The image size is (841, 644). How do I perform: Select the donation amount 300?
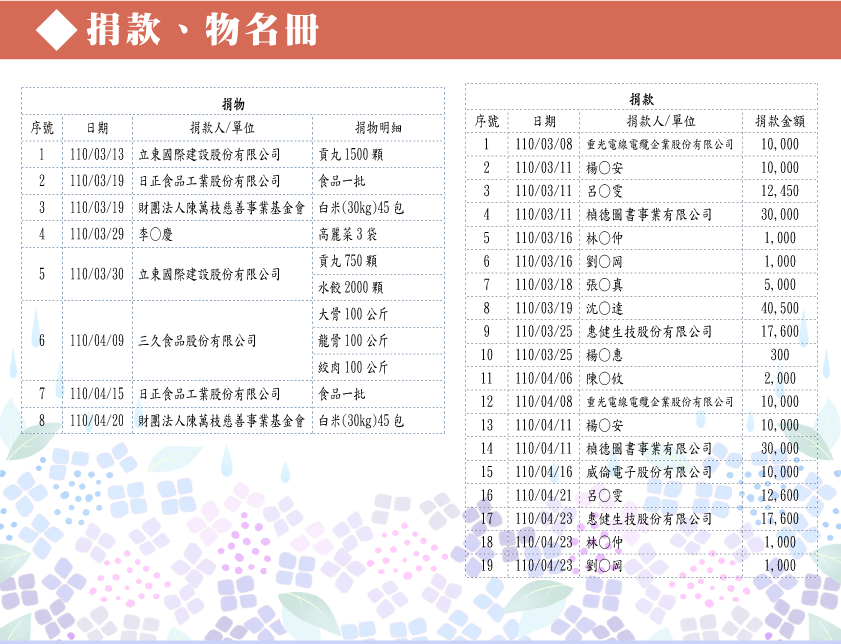click(x=780, y=355)
